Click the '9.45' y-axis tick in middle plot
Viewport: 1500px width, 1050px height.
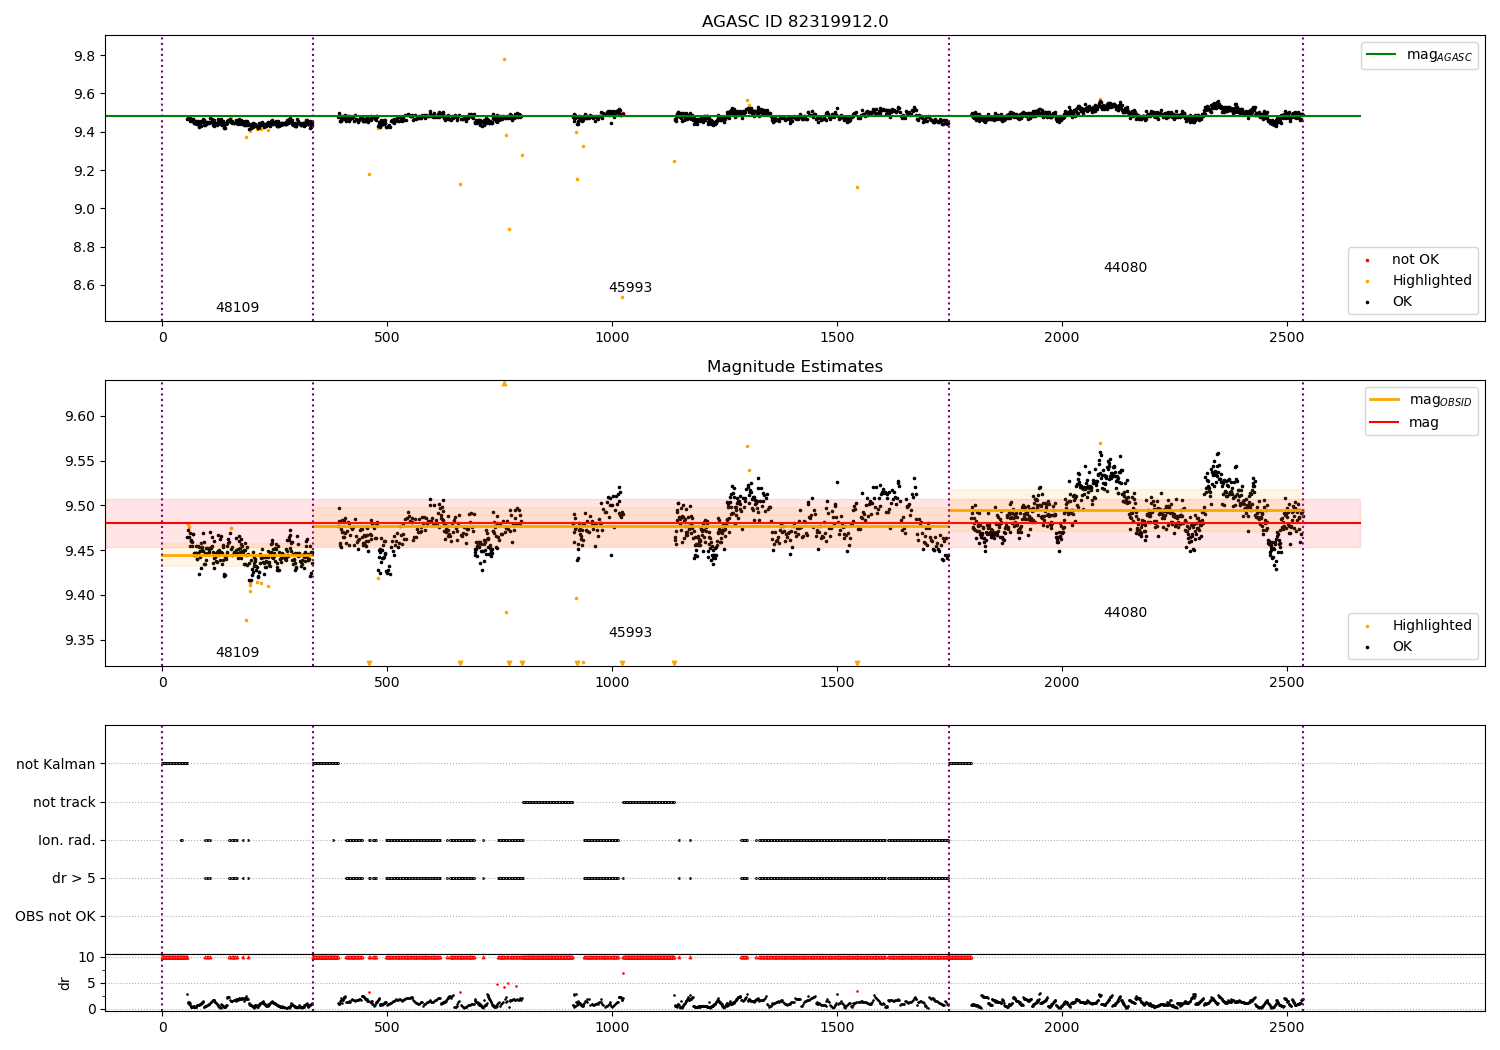click(x=80, y=551)
